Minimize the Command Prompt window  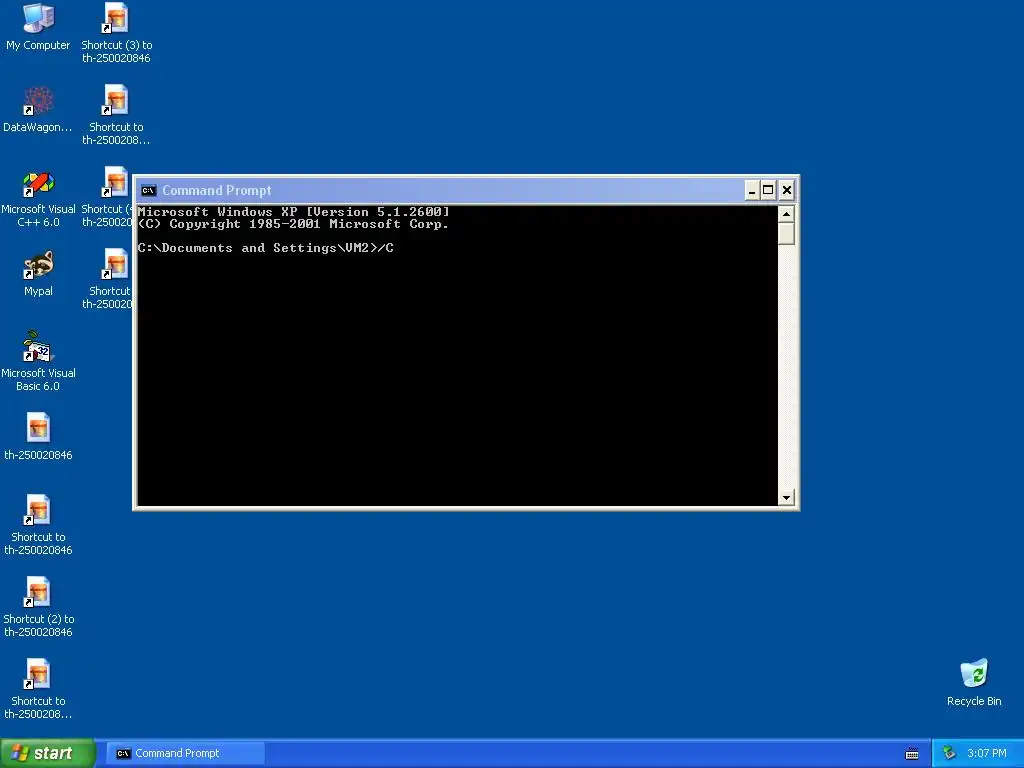pyautogui.click(x=752, y=190)
